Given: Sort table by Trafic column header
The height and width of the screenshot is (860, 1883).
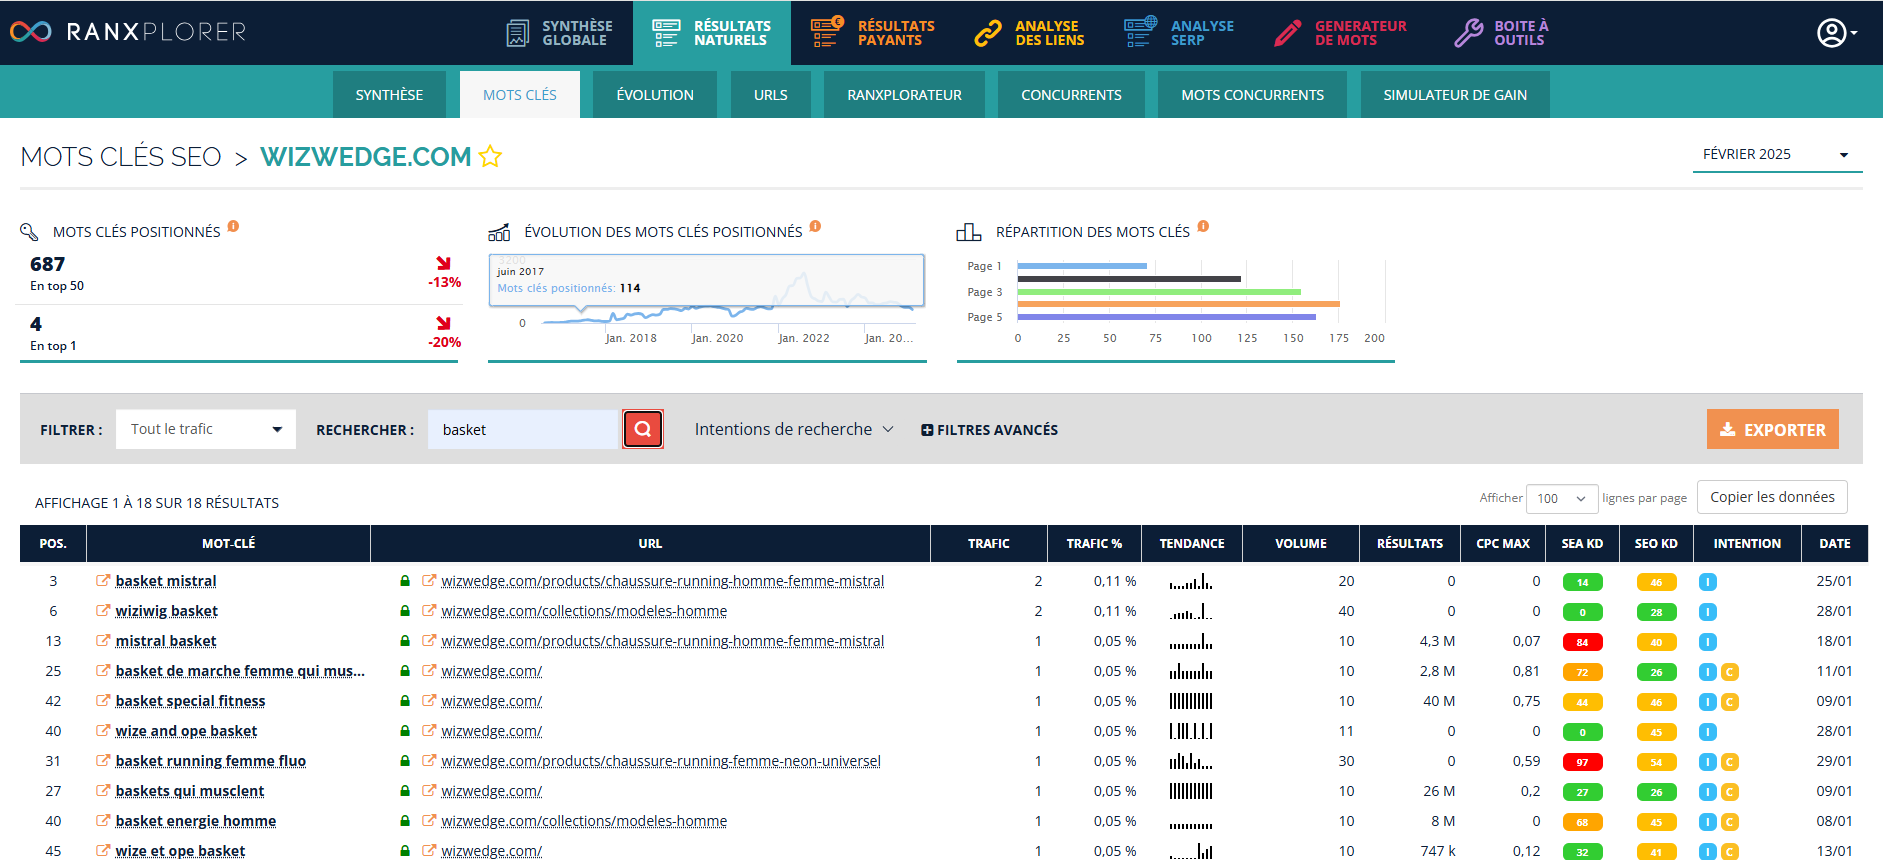Looking at the screenshot, I should 988,543.
